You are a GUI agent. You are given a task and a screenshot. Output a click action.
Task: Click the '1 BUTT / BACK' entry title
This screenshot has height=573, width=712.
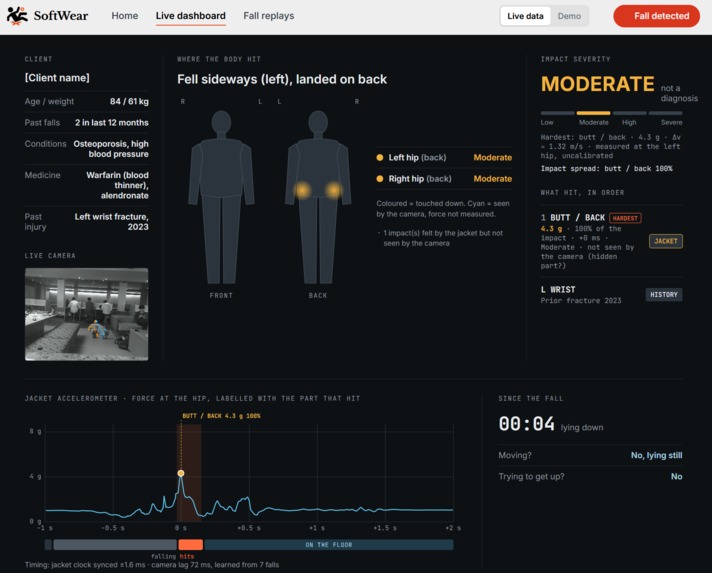[x=573, y=218]
